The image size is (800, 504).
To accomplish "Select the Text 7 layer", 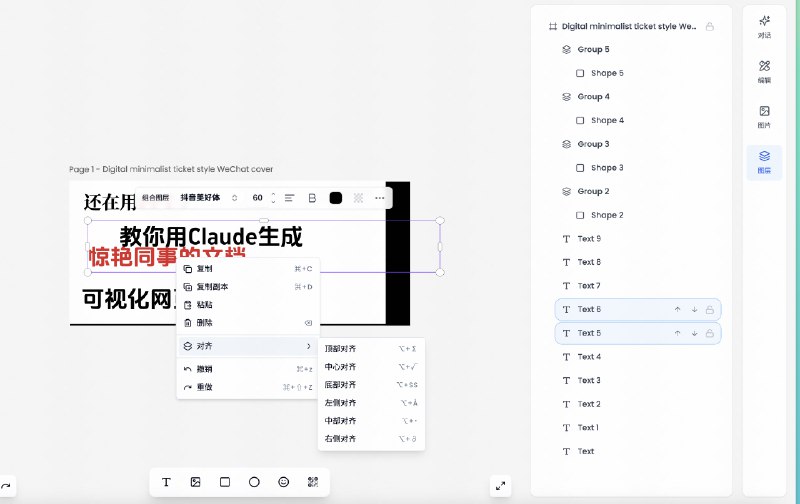I will tap(638, 286).
